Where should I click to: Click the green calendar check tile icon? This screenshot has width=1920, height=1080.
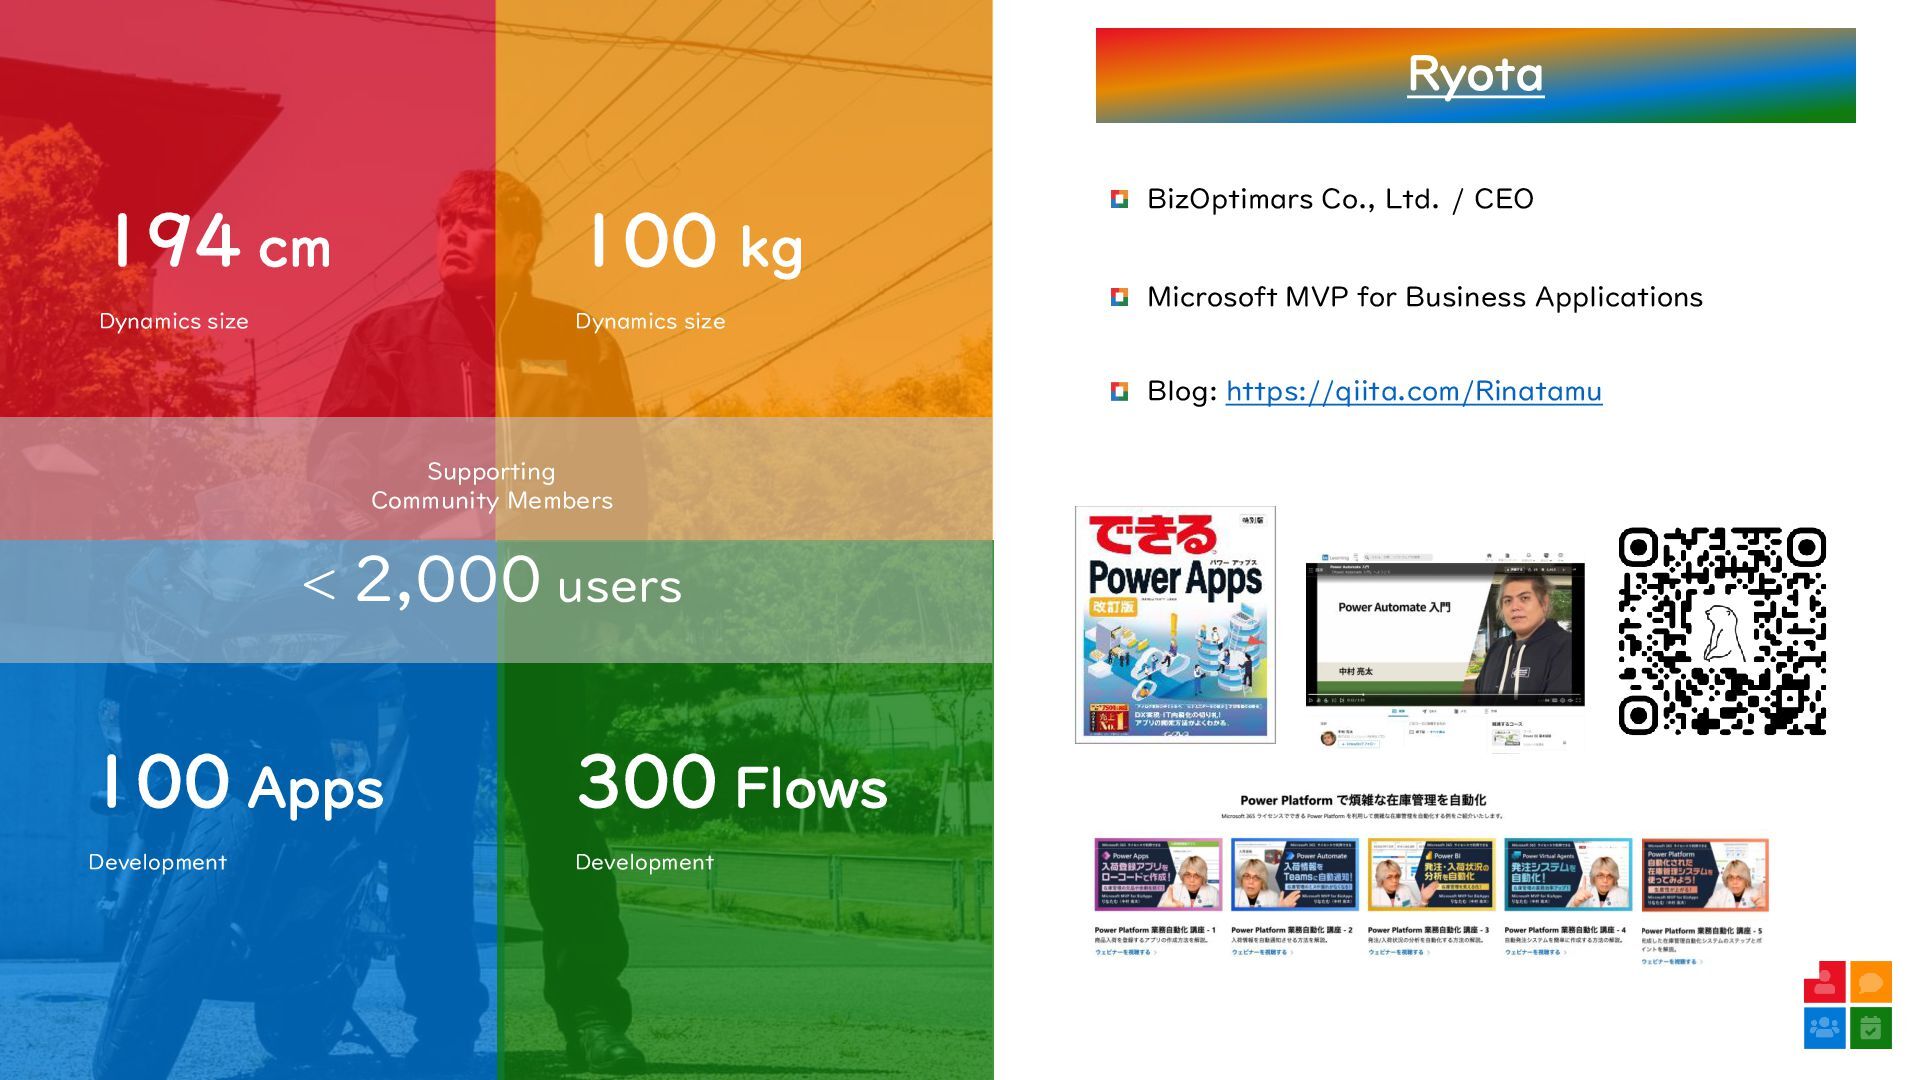[x=1870, y=1028]
